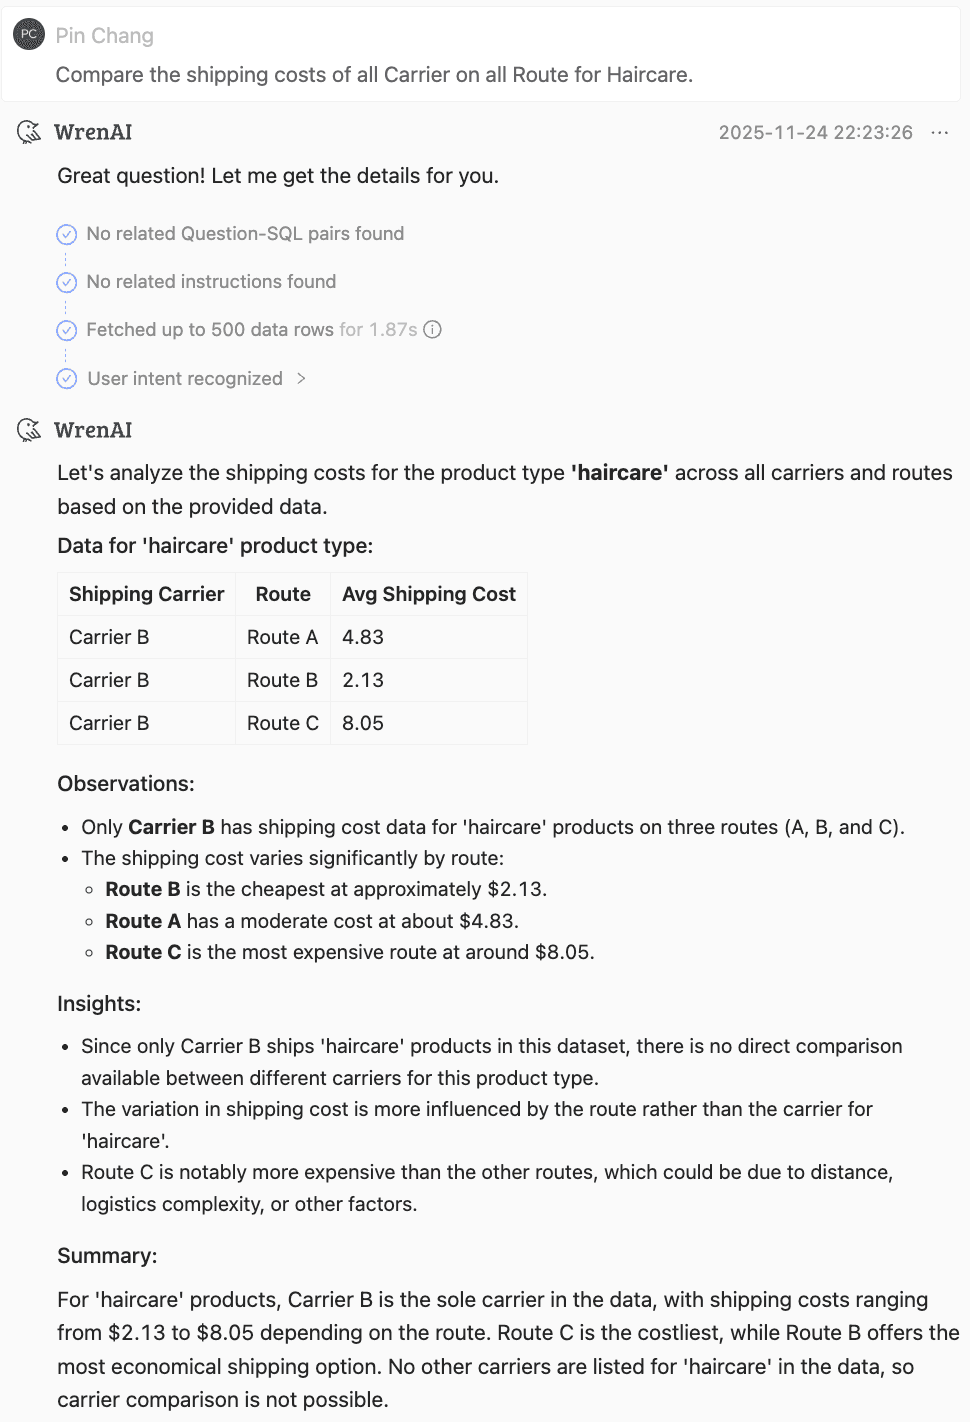Select the Route column header

point(283,594)
